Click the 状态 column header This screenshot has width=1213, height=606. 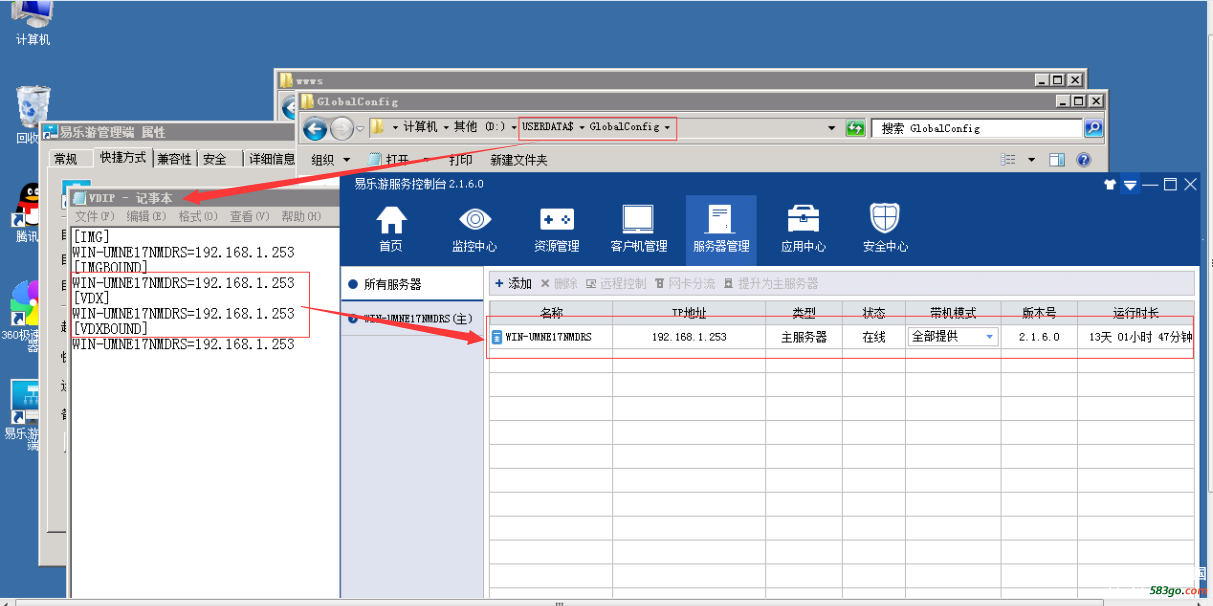coord(874,313)
